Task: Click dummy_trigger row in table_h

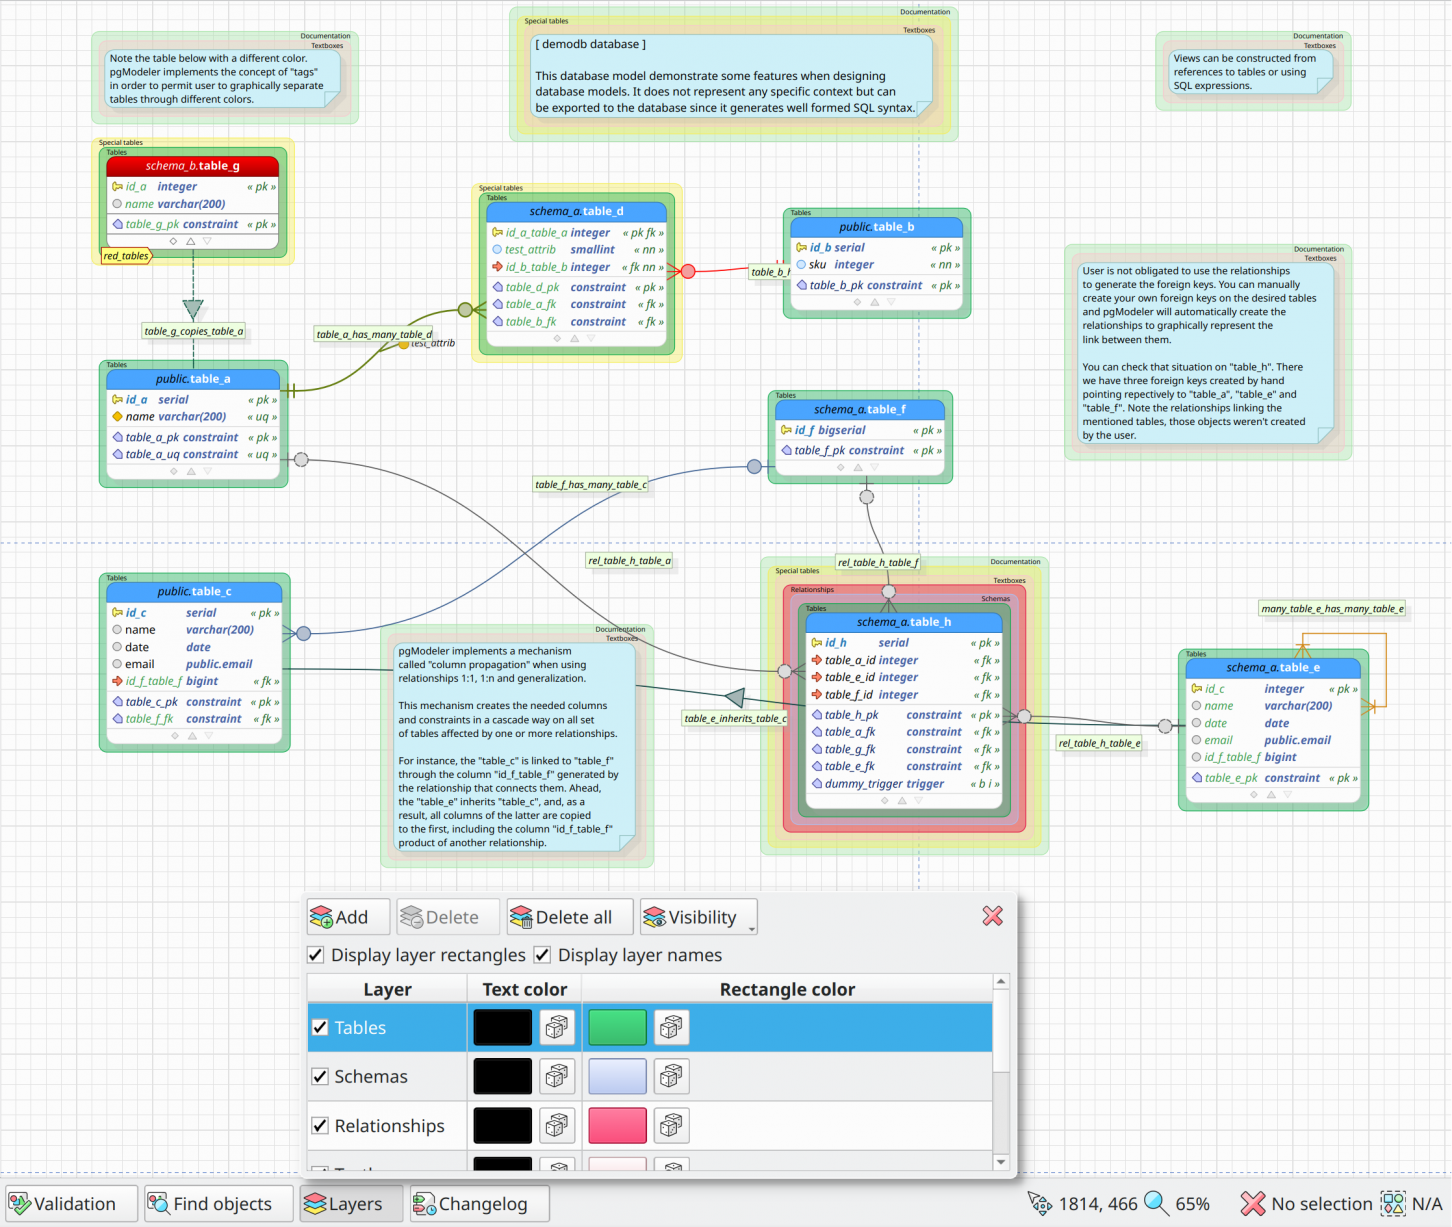Action: click(x=904, y=784)
